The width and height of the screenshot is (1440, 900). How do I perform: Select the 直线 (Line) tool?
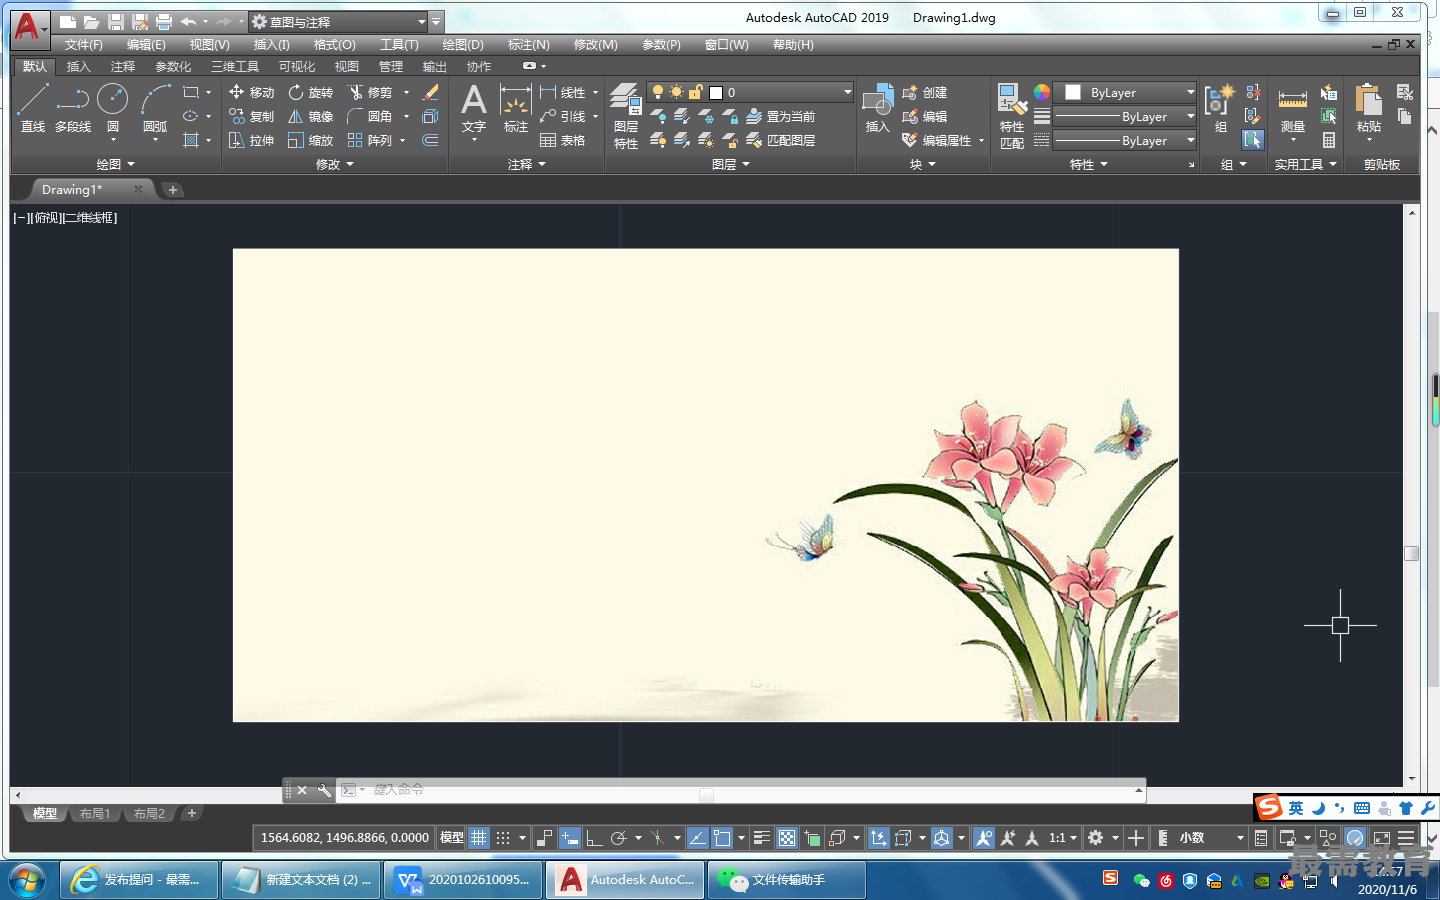coord(33,108)
